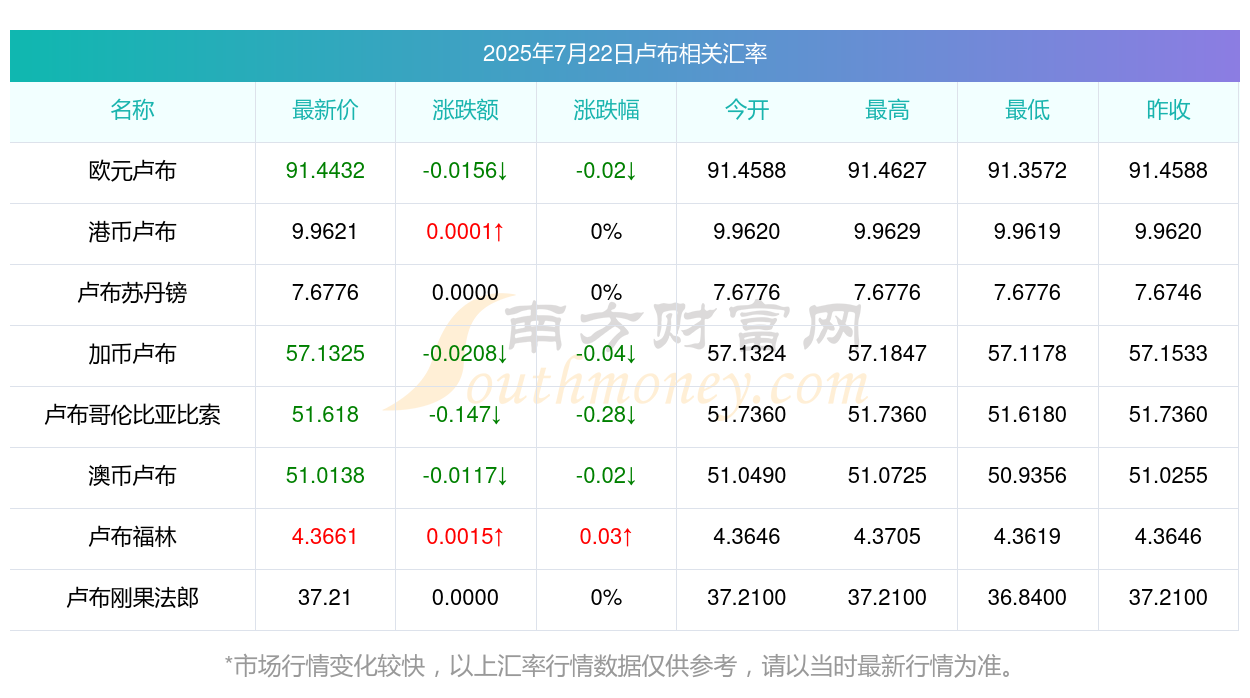Viewport: 1250px width, 698px height.
Task: Click change percent -0.04↓
Action: 606,354
